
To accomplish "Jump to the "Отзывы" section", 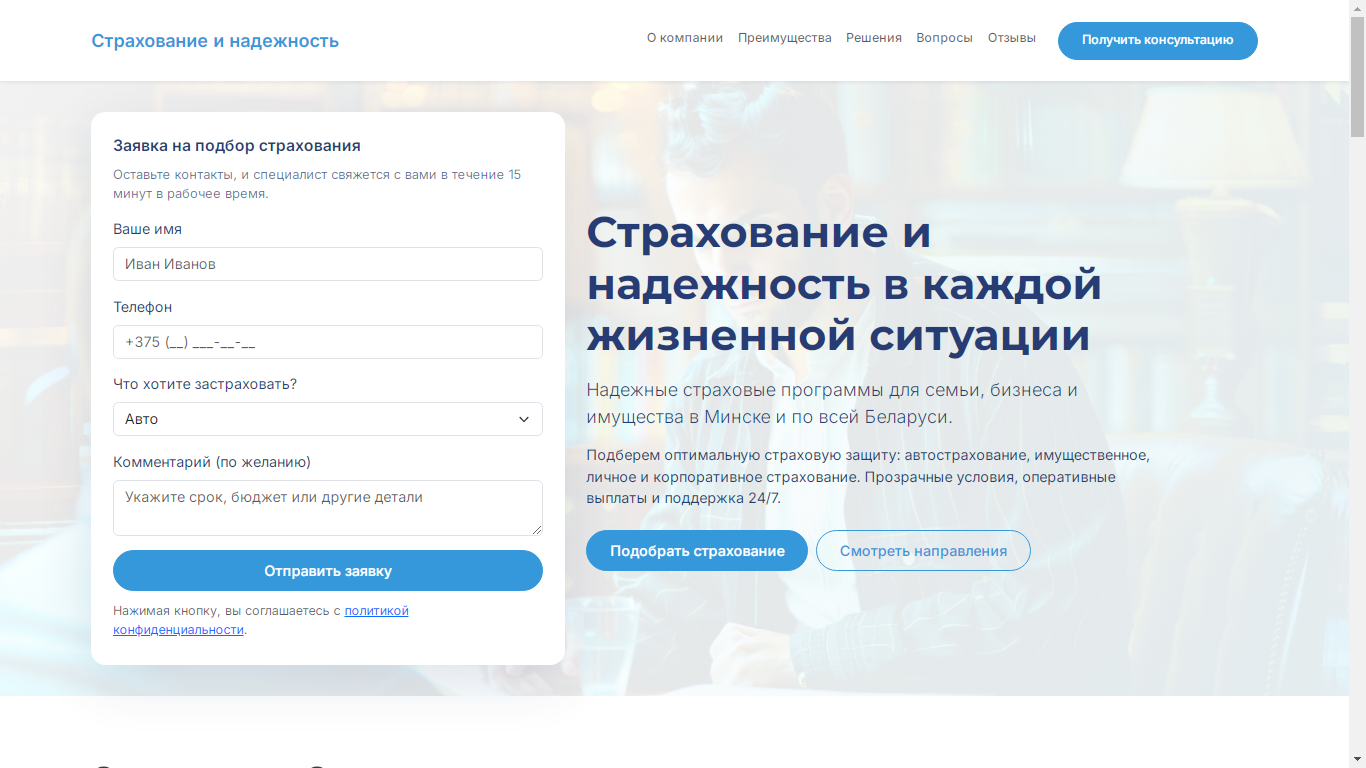I will pyautogui.click(x=1011, y=38).
